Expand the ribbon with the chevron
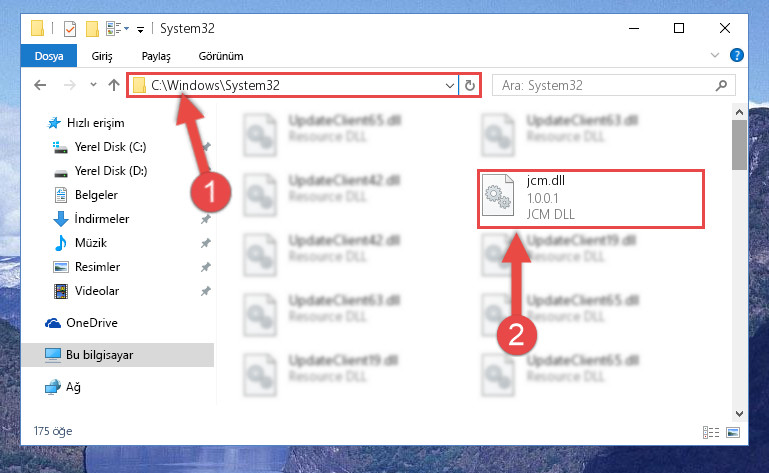769x473 pixels. coord(715,55)
